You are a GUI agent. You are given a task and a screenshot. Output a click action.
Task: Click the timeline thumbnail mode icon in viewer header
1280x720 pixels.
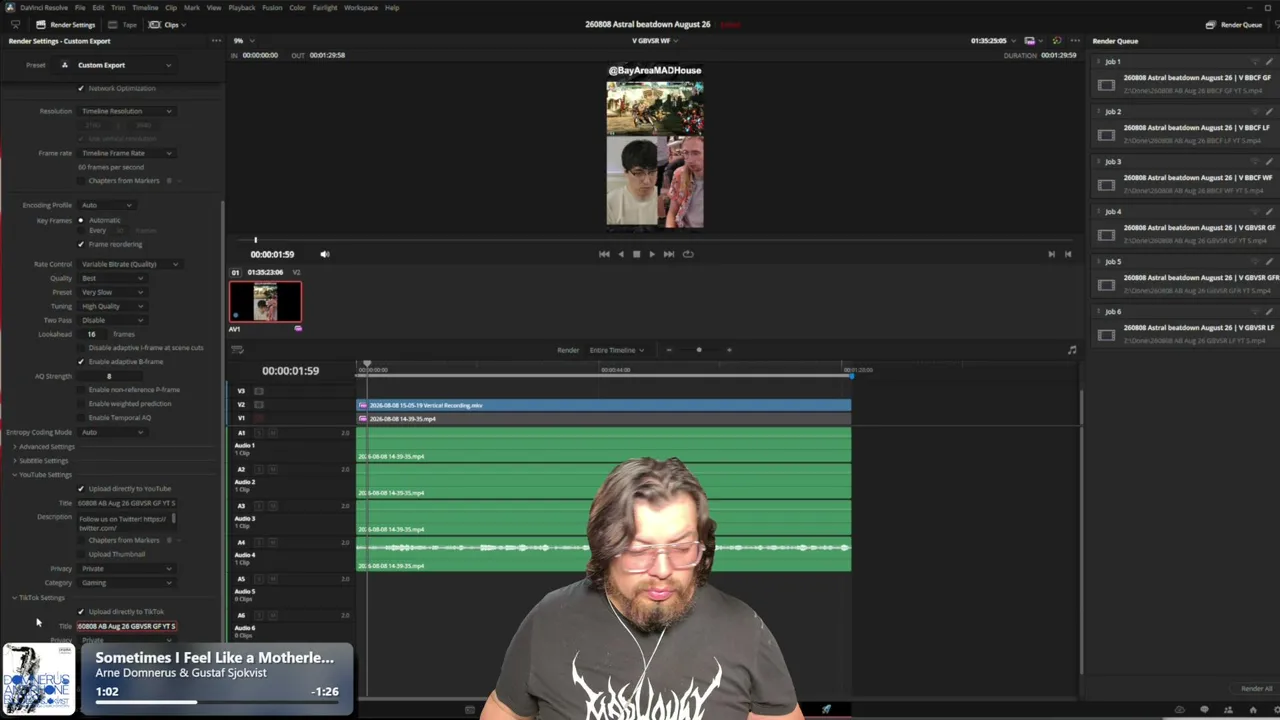pos(1030,41)
